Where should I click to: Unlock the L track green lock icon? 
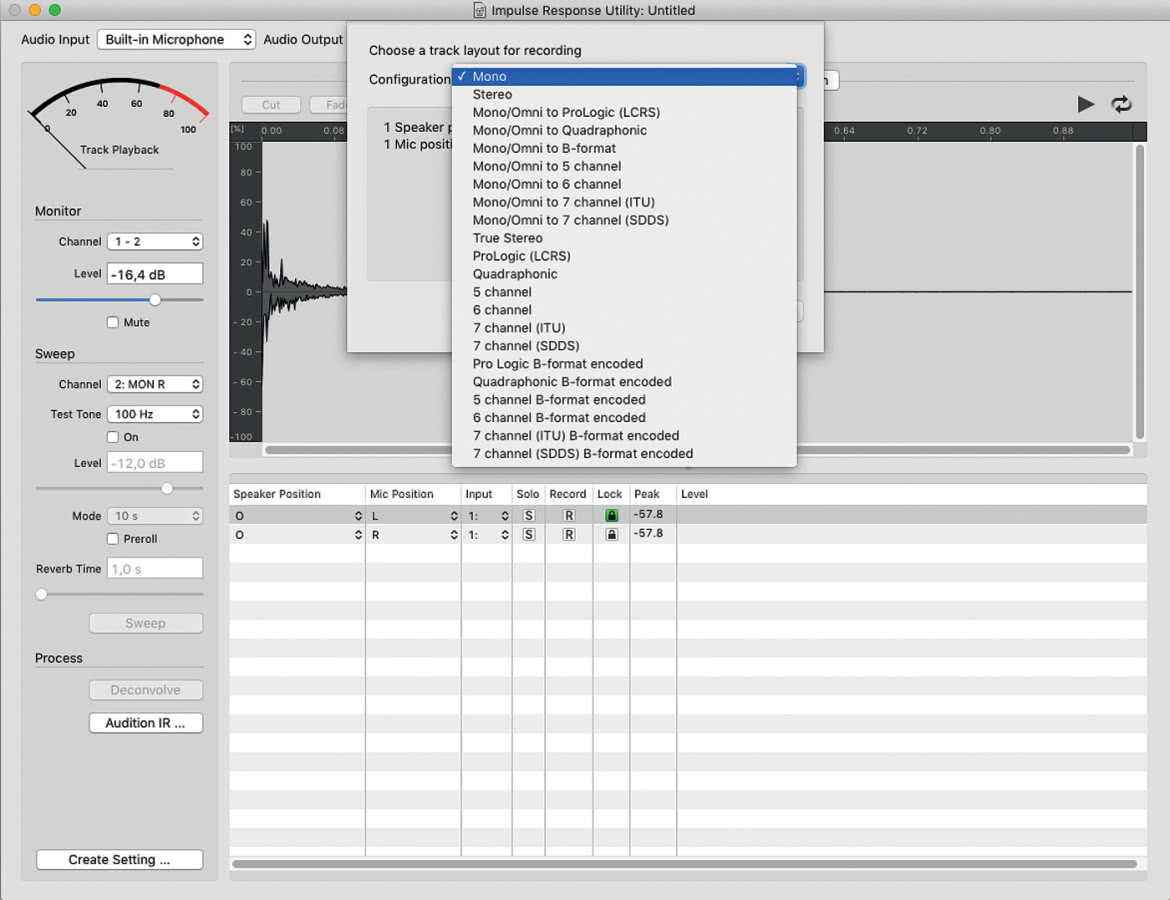tap(611, 516)
